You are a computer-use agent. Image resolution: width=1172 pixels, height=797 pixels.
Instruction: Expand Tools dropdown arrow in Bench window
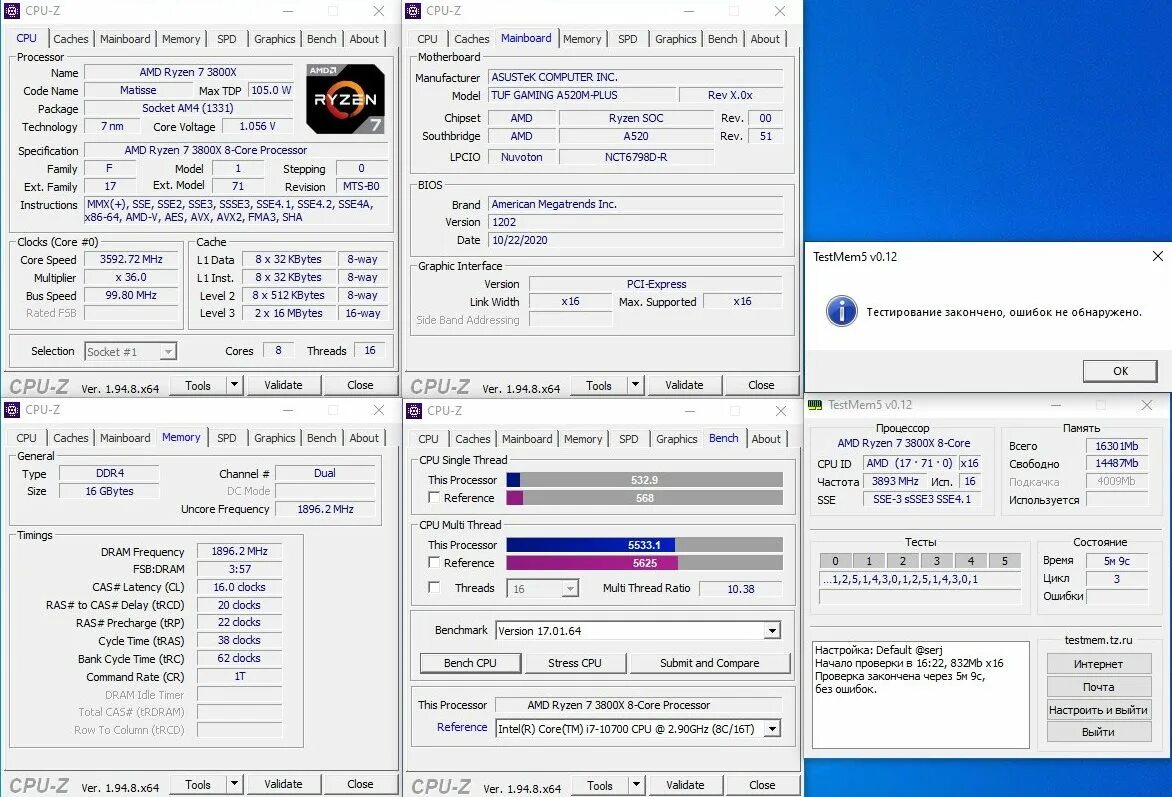pyautogui.click(x=636, y=785)
